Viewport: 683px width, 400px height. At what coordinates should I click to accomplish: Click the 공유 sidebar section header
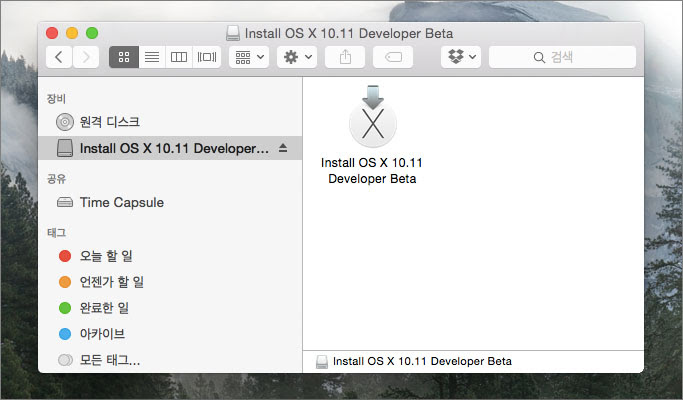point(56,179)
